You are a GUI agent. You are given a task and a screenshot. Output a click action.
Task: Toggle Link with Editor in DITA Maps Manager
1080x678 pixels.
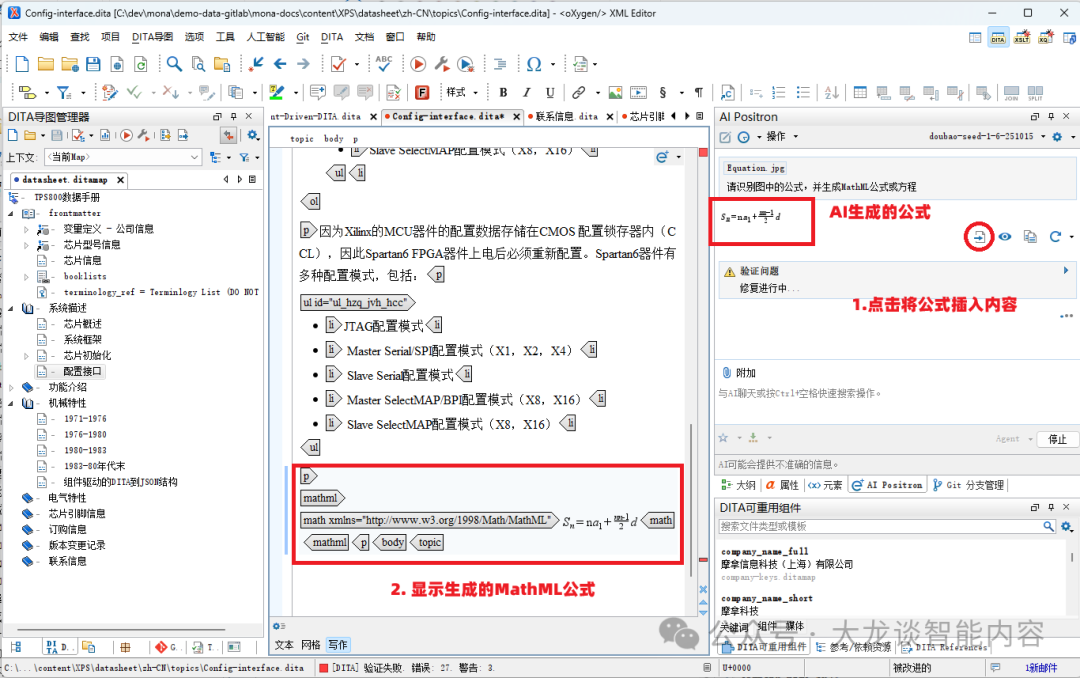[228, 136]
